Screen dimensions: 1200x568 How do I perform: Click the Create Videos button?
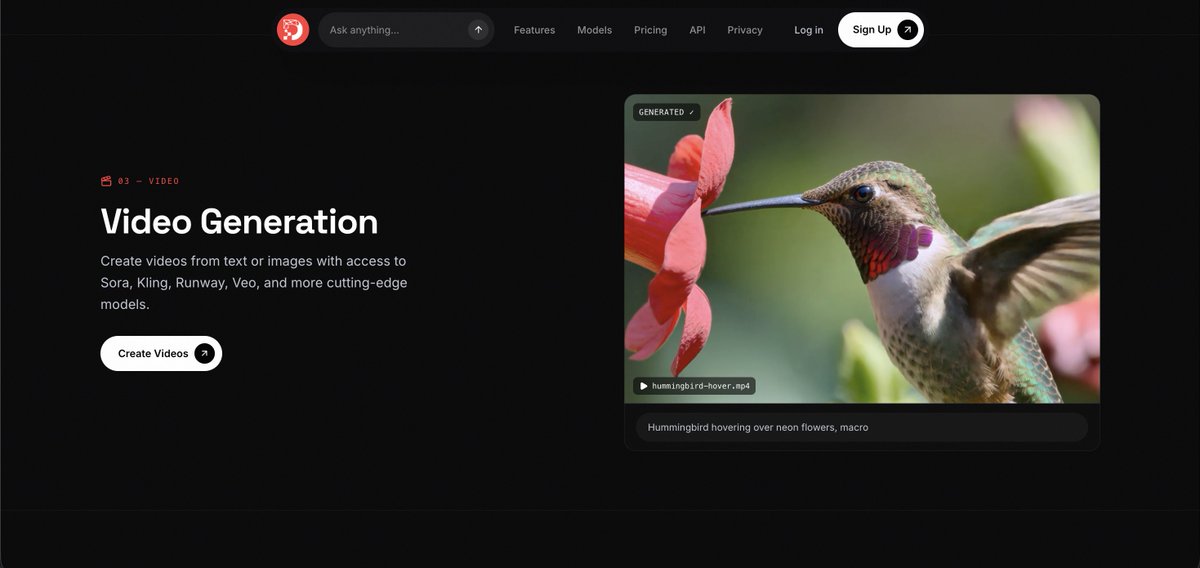(161, 353)
